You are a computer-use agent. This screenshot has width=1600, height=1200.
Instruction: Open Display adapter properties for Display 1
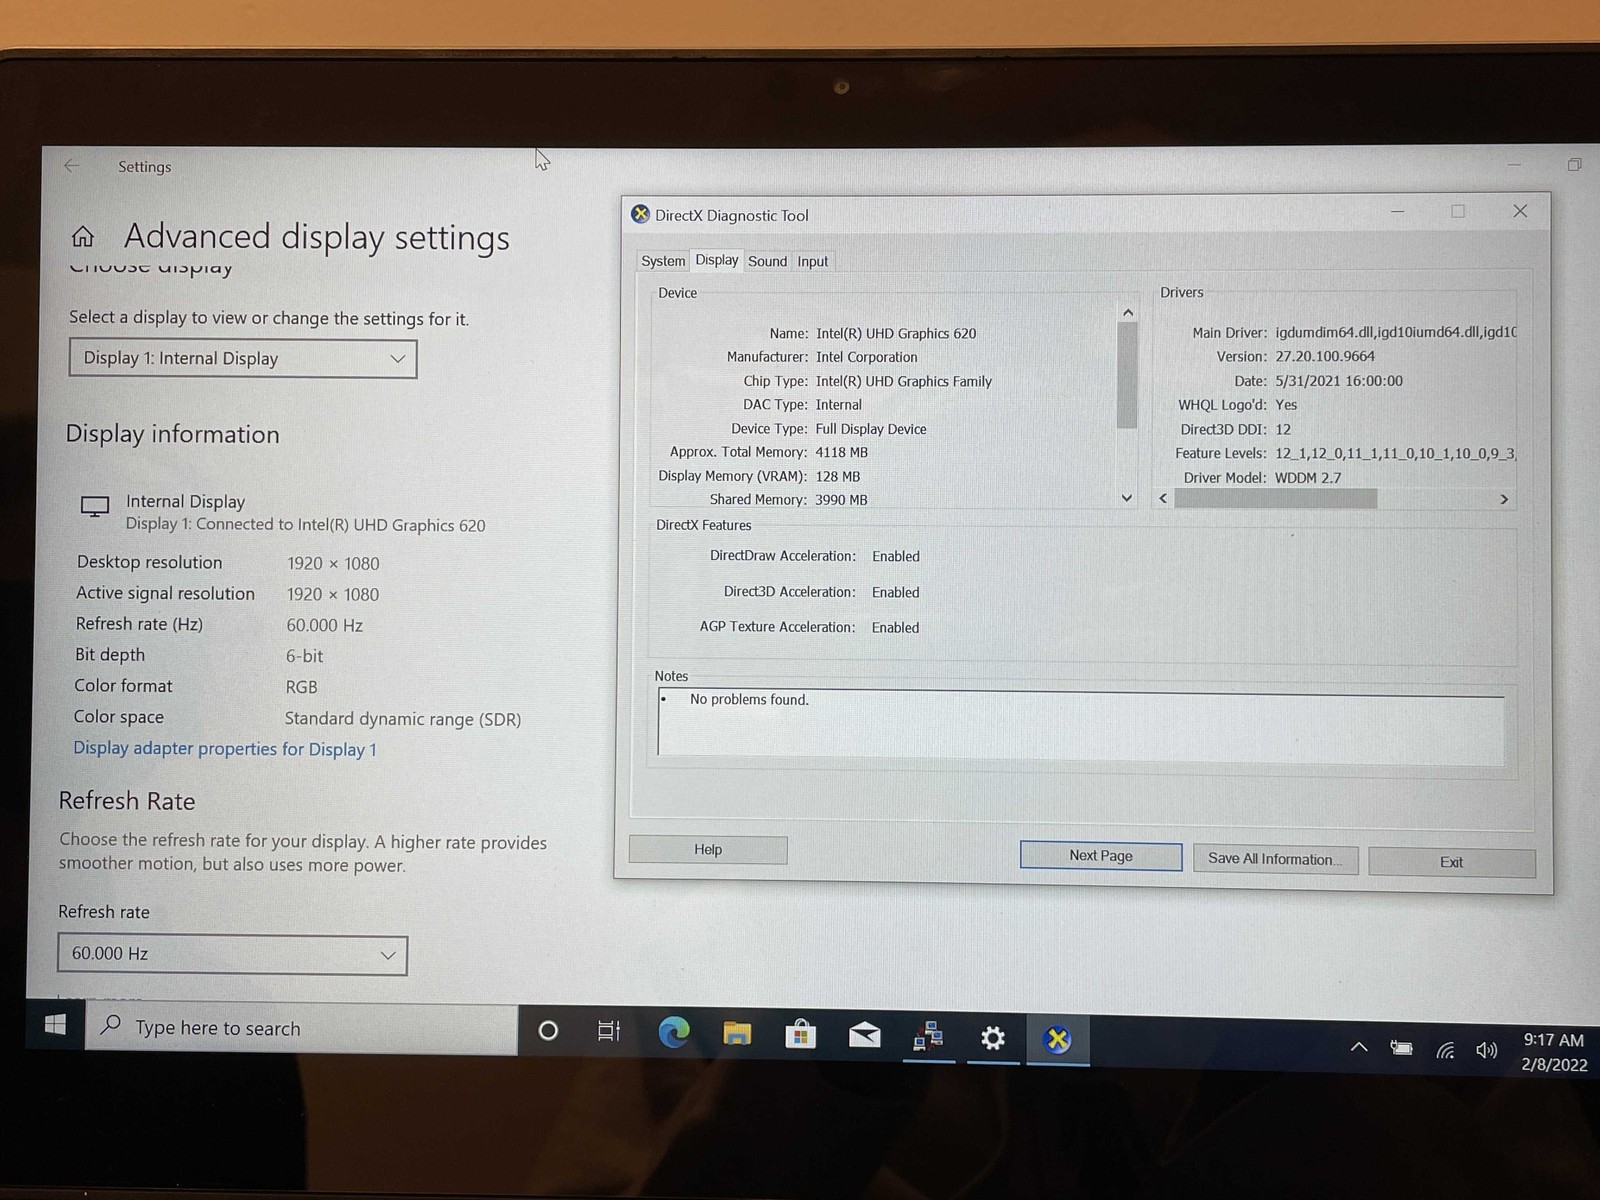tap(225, 749)
